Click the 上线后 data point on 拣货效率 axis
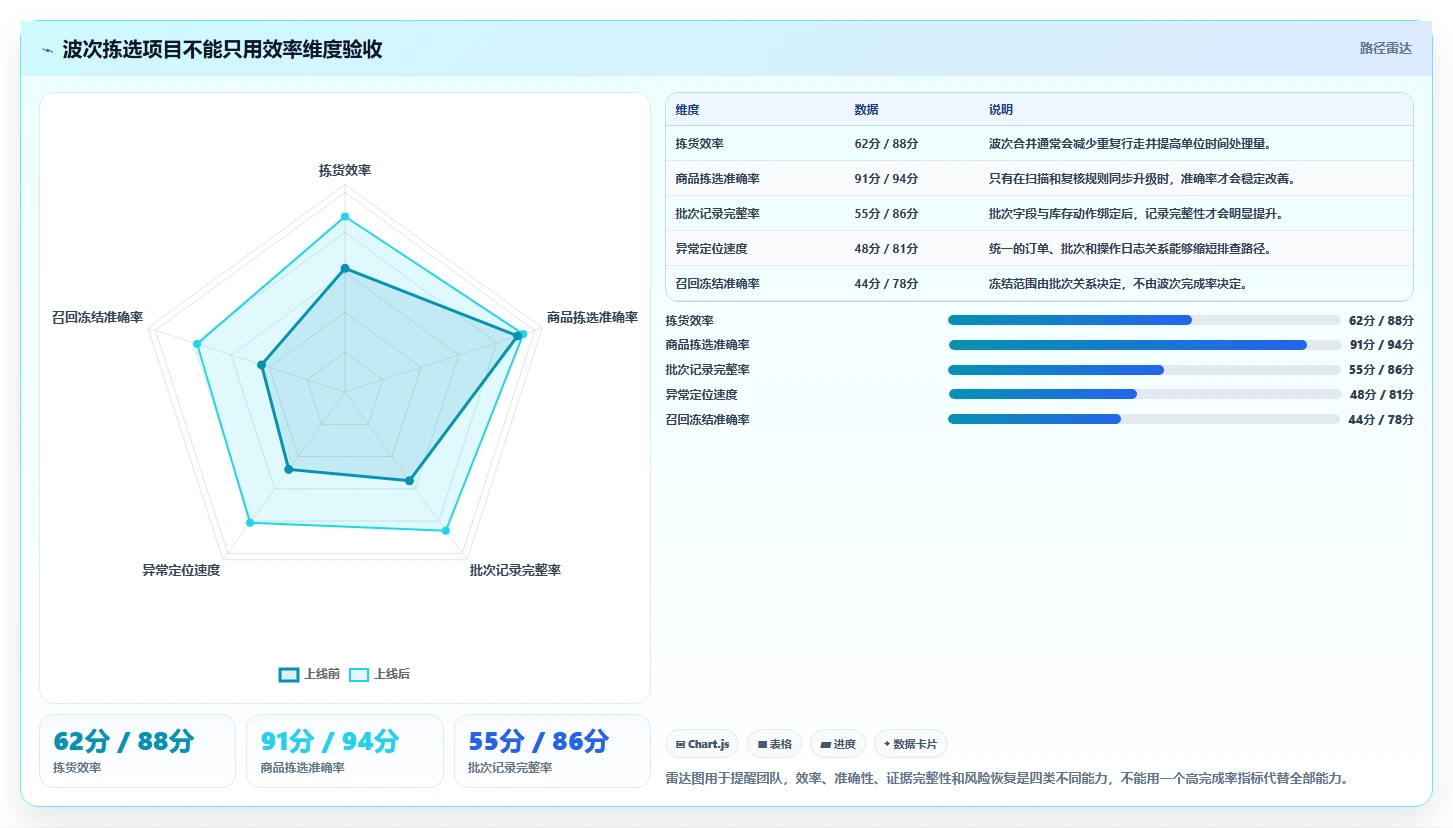The image size is (1453, 828). click(x=345, y=216)
